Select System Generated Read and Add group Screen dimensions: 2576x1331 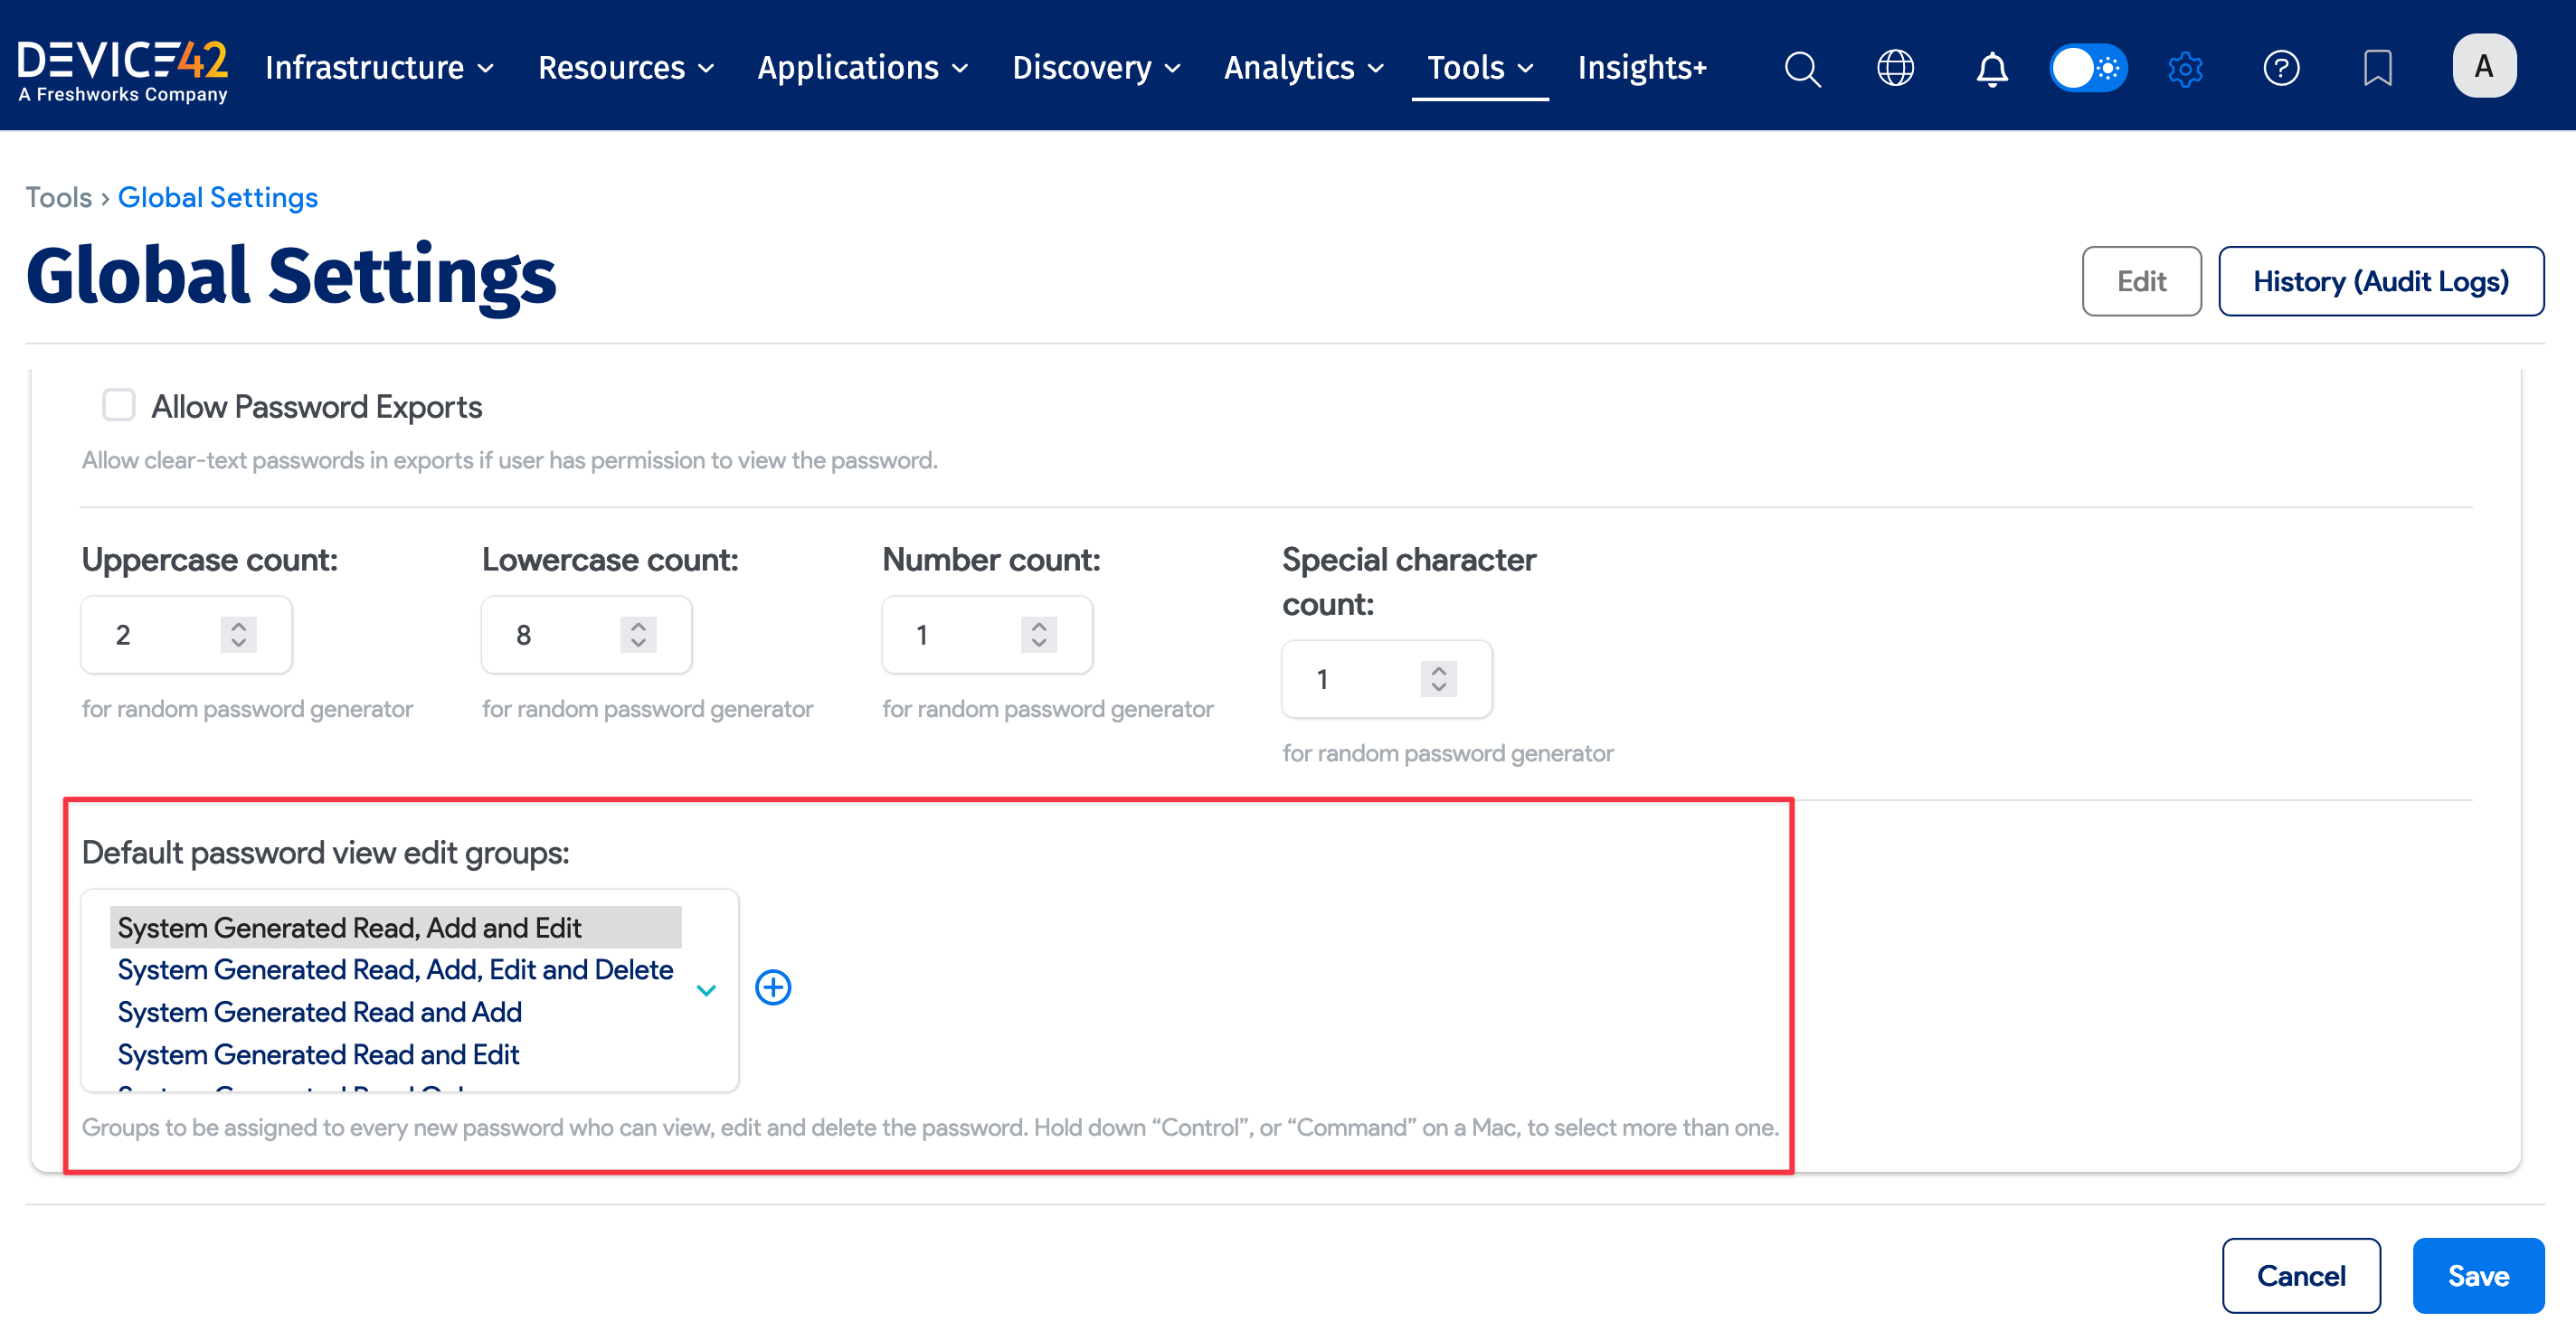(x=320, y=1012)
